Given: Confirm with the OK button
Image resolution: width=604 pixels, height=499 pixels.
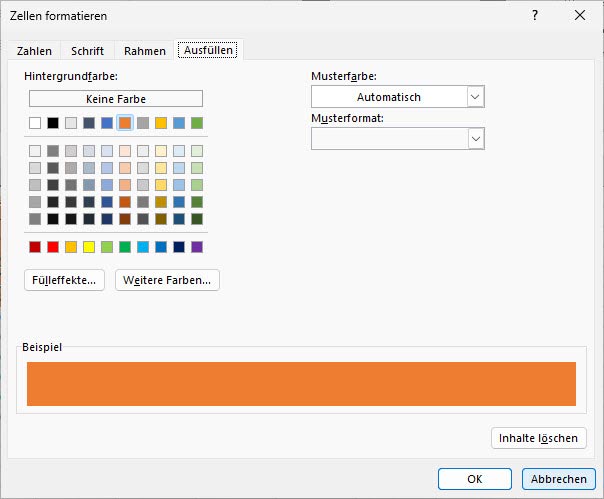Looking at the screenshot, I should coord(475,479).
